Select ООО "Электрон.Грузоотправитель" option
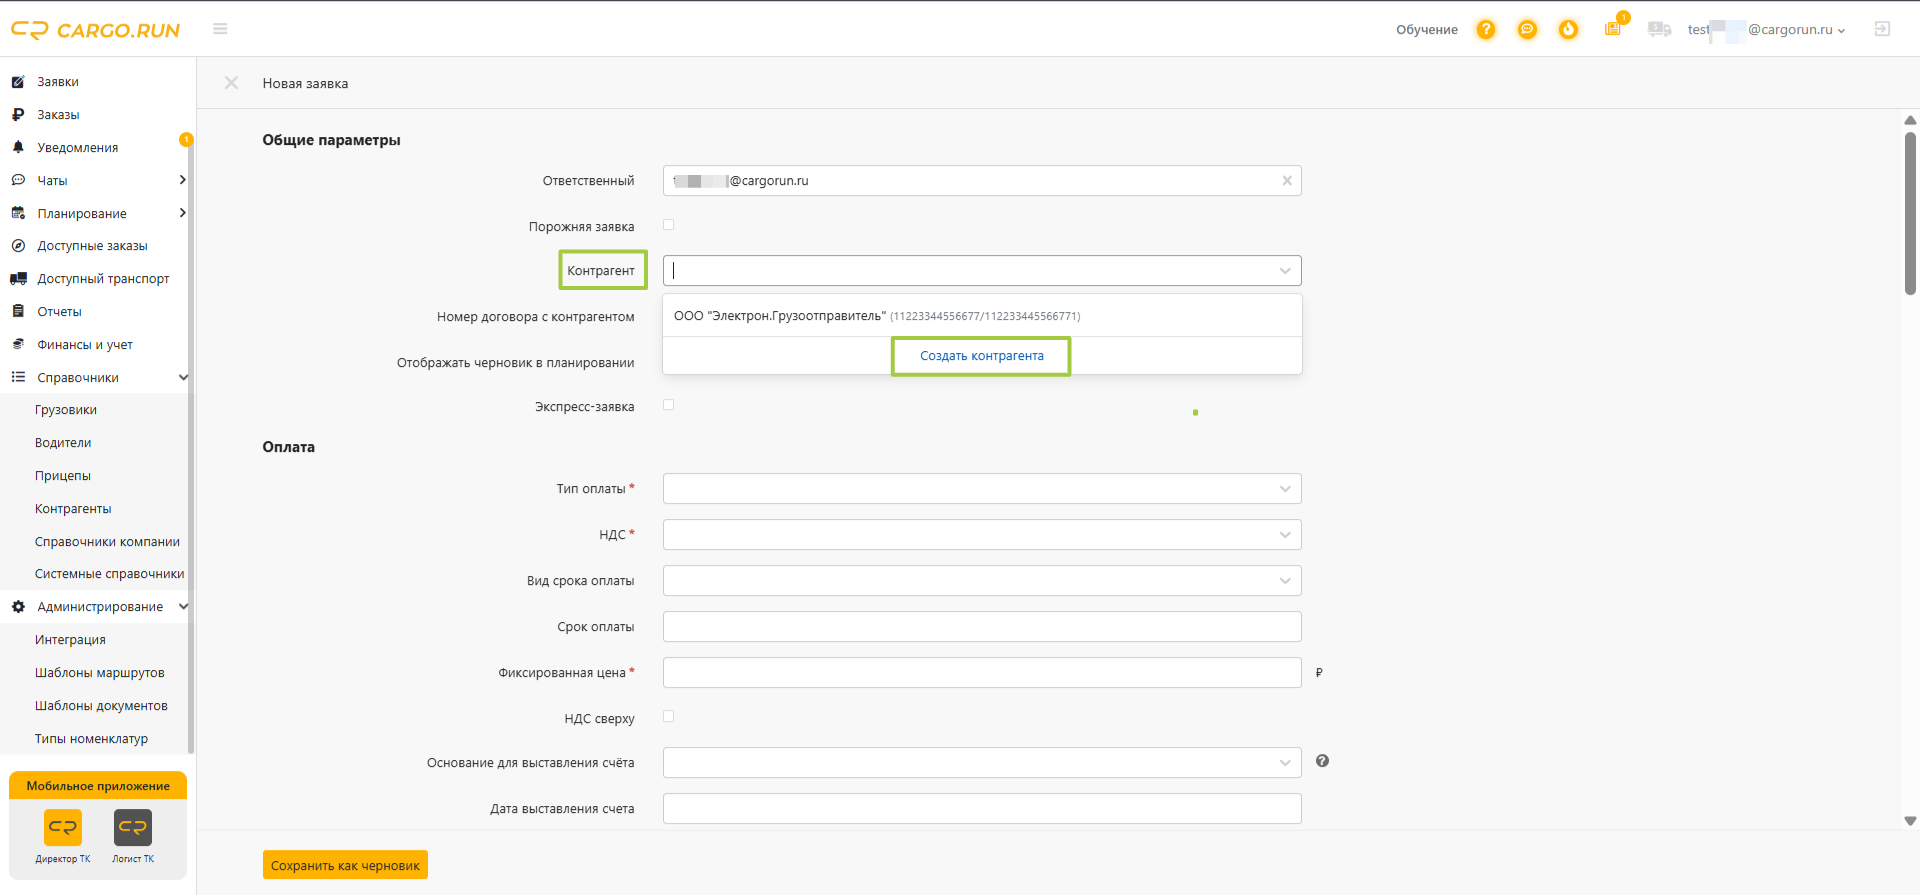The image size is (1920, 895). tap(982, 316)
